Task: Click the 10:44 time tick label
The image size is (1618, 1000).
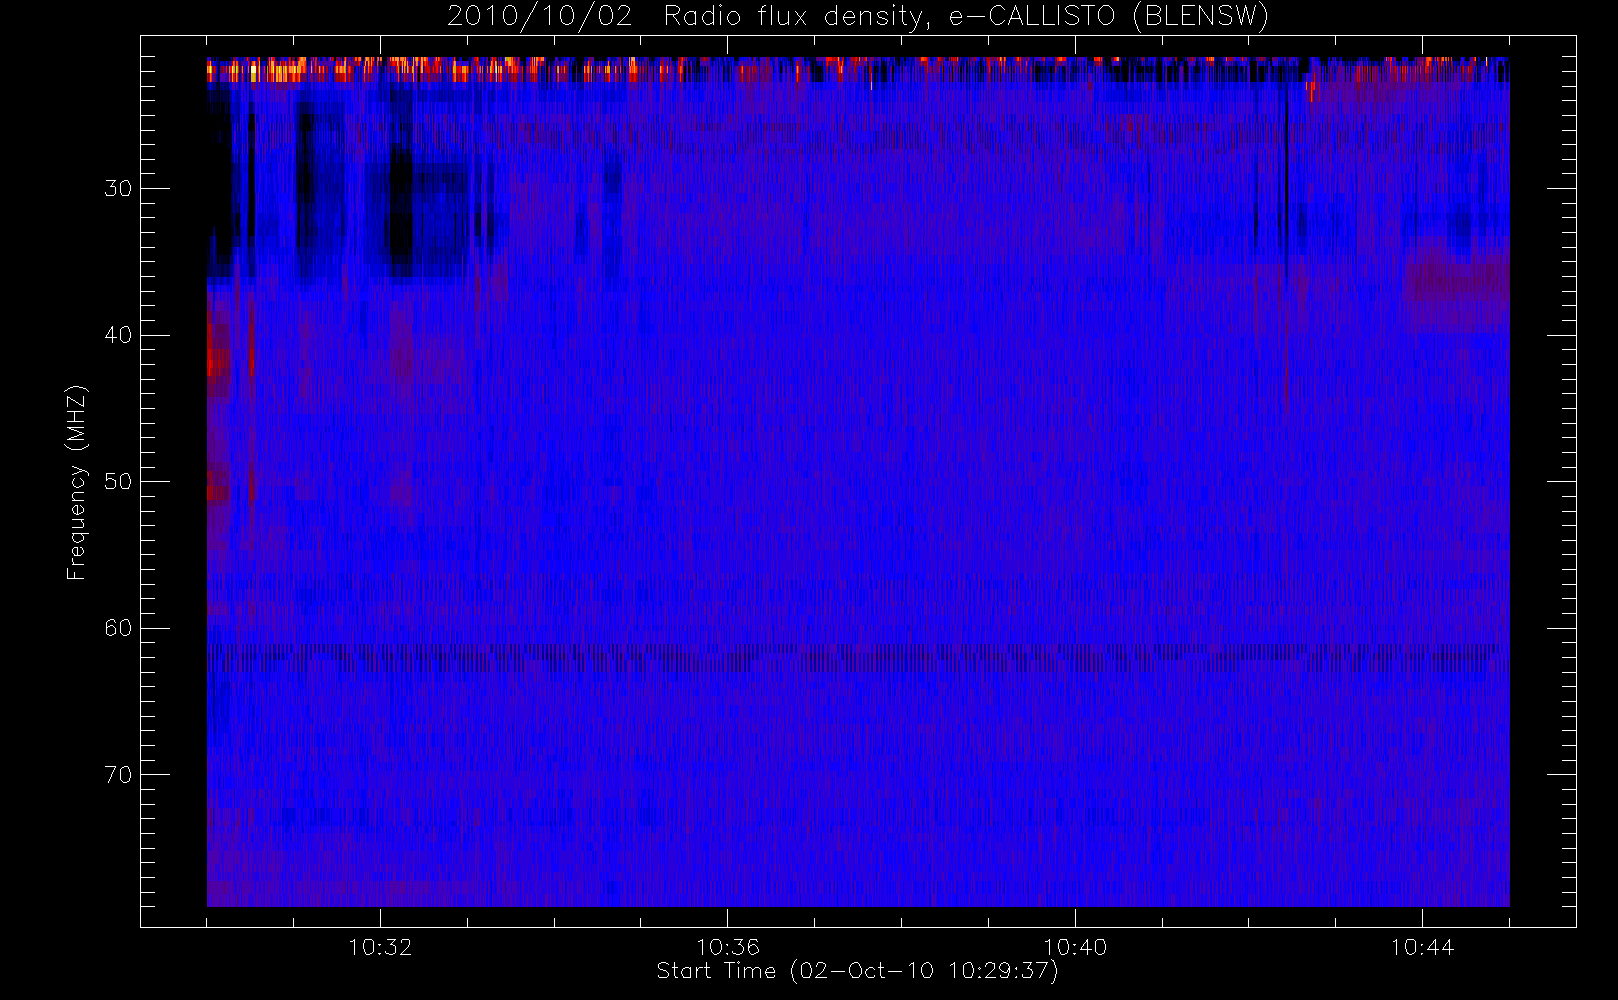Action: click(1422, 947)
